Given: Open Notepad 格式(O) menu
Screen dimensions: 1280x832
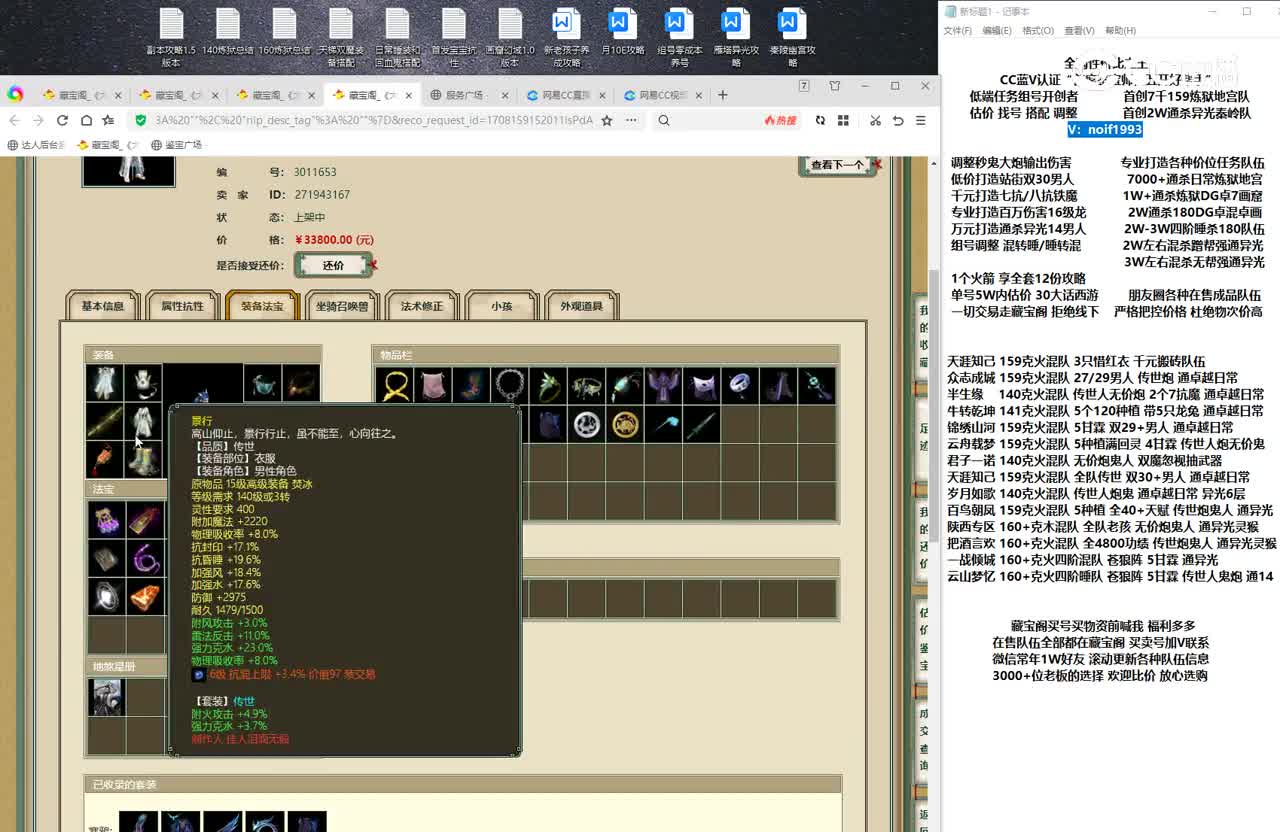Looking at the screenshot, I should pyautogui.click(x=1037, y=31).
